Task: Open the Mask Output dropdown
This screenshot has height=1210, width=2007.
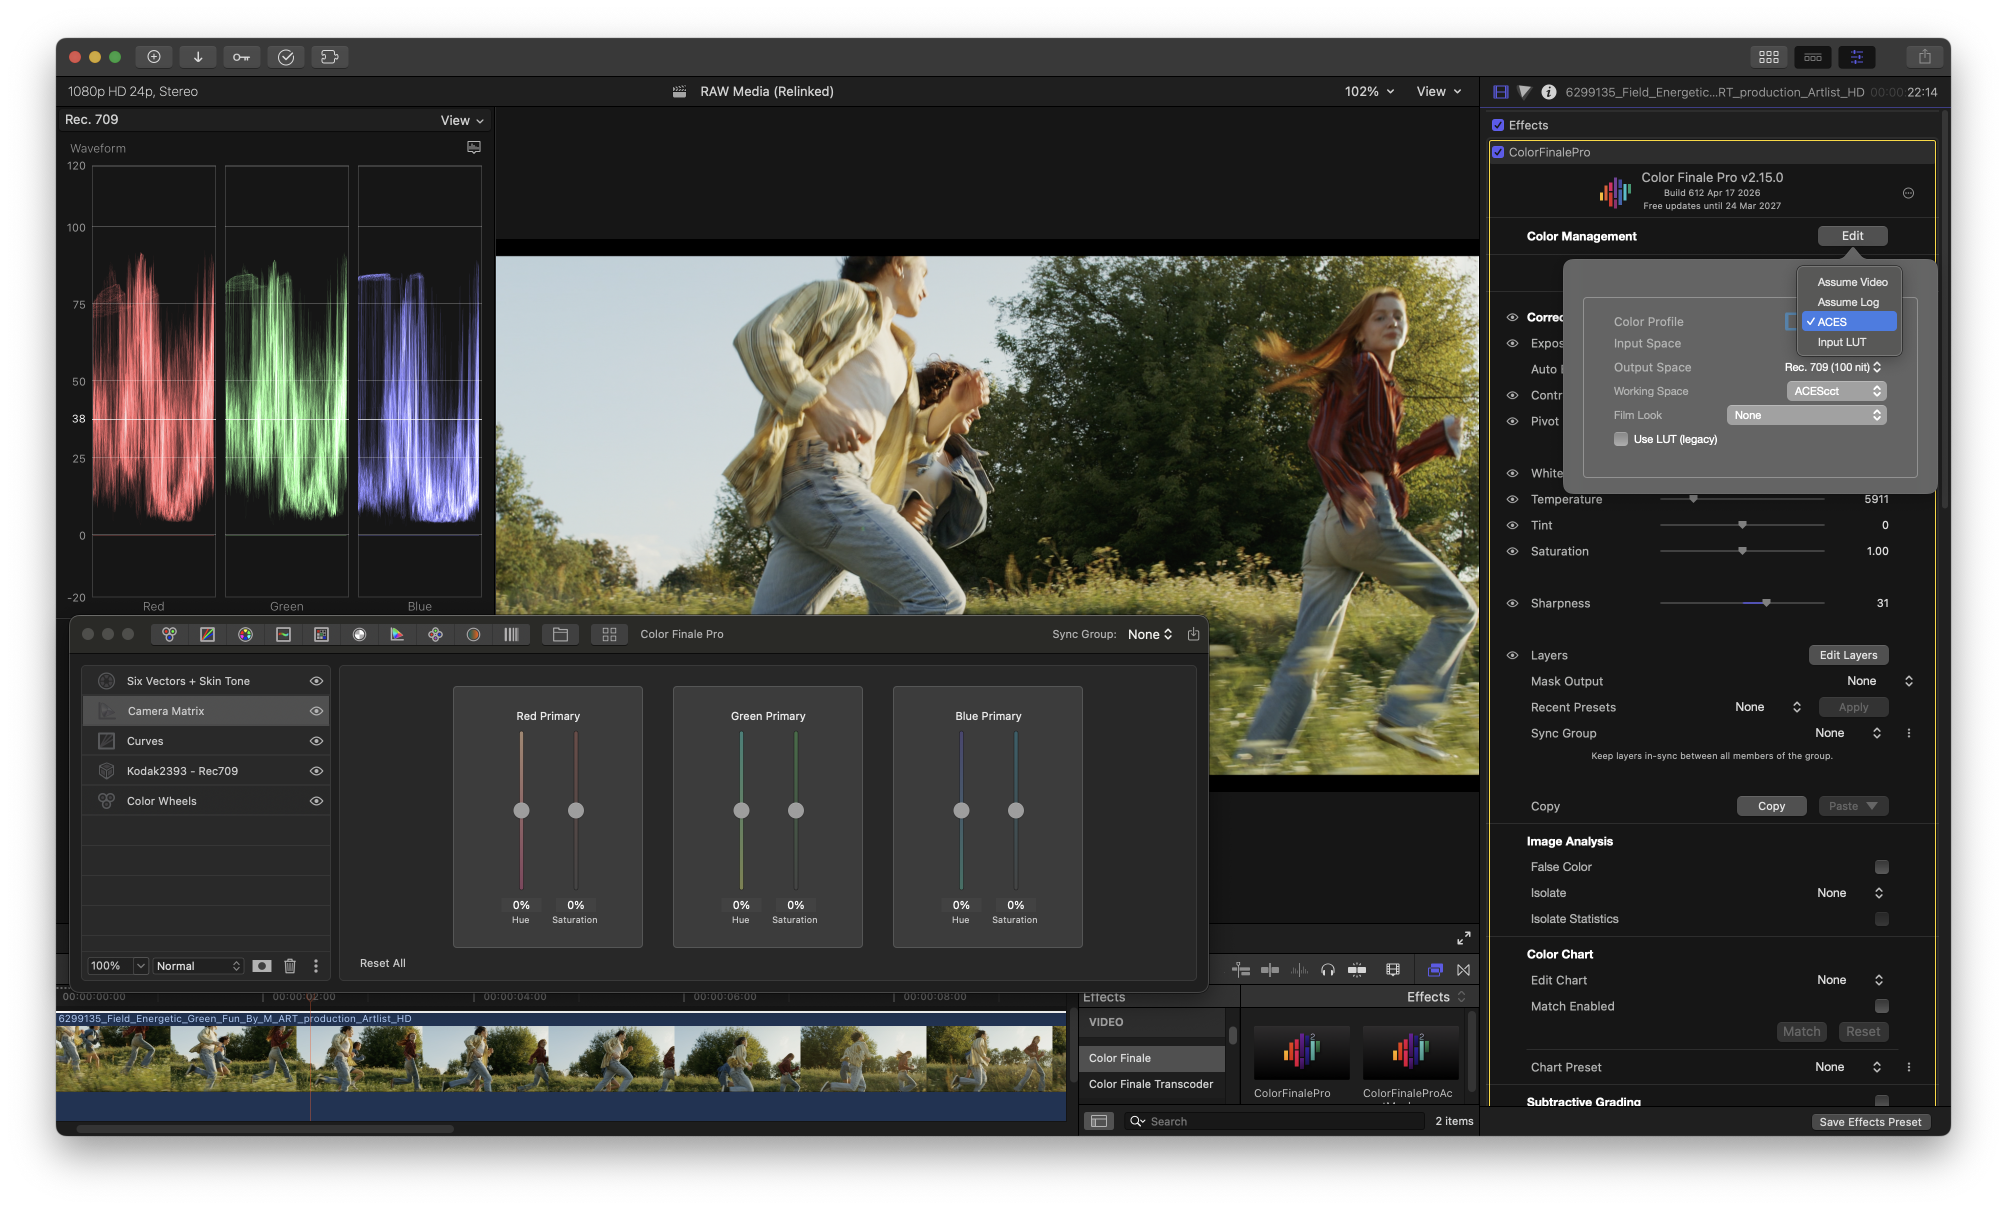Action: click(1879, 682)
